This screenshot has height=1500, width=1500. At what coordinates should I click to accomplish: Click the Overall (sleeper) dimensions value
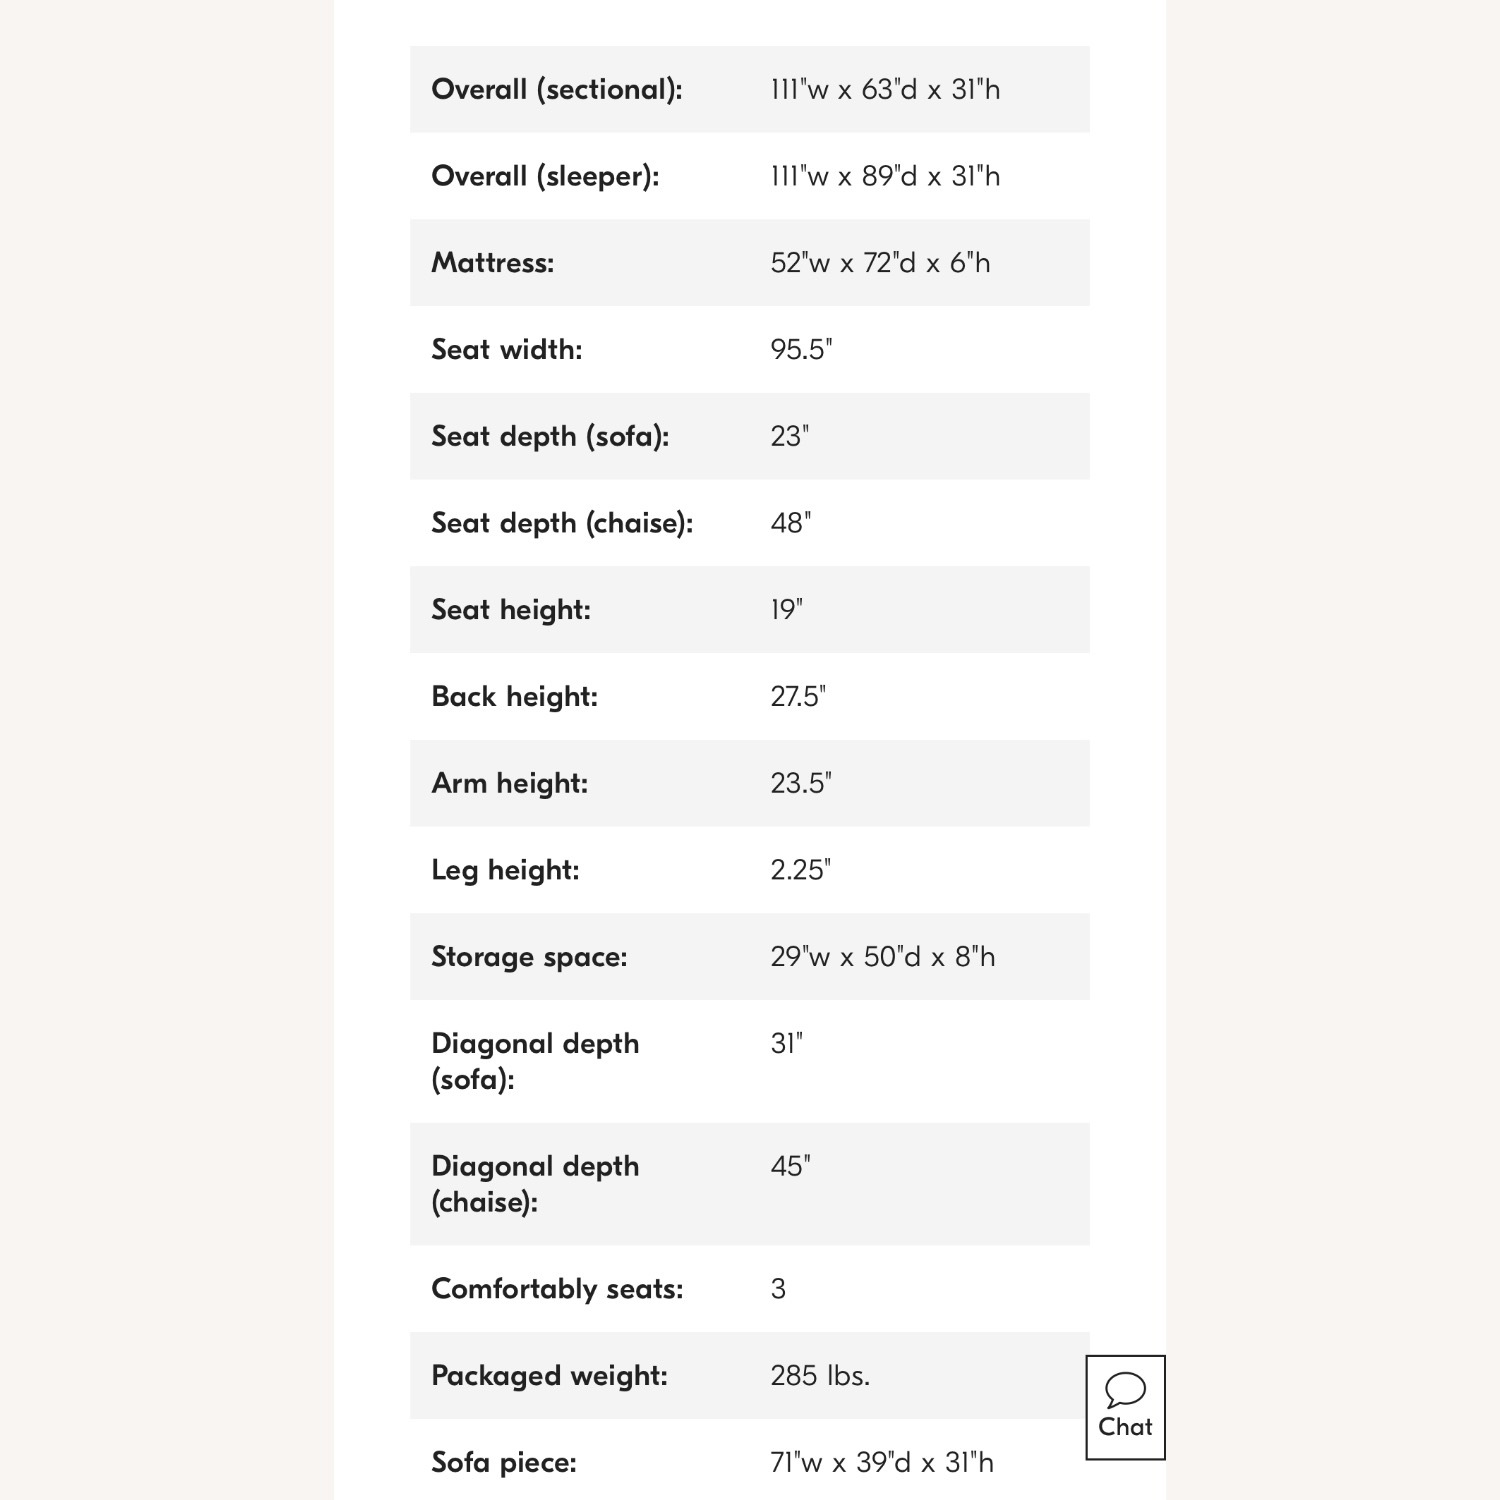(884, 176)
